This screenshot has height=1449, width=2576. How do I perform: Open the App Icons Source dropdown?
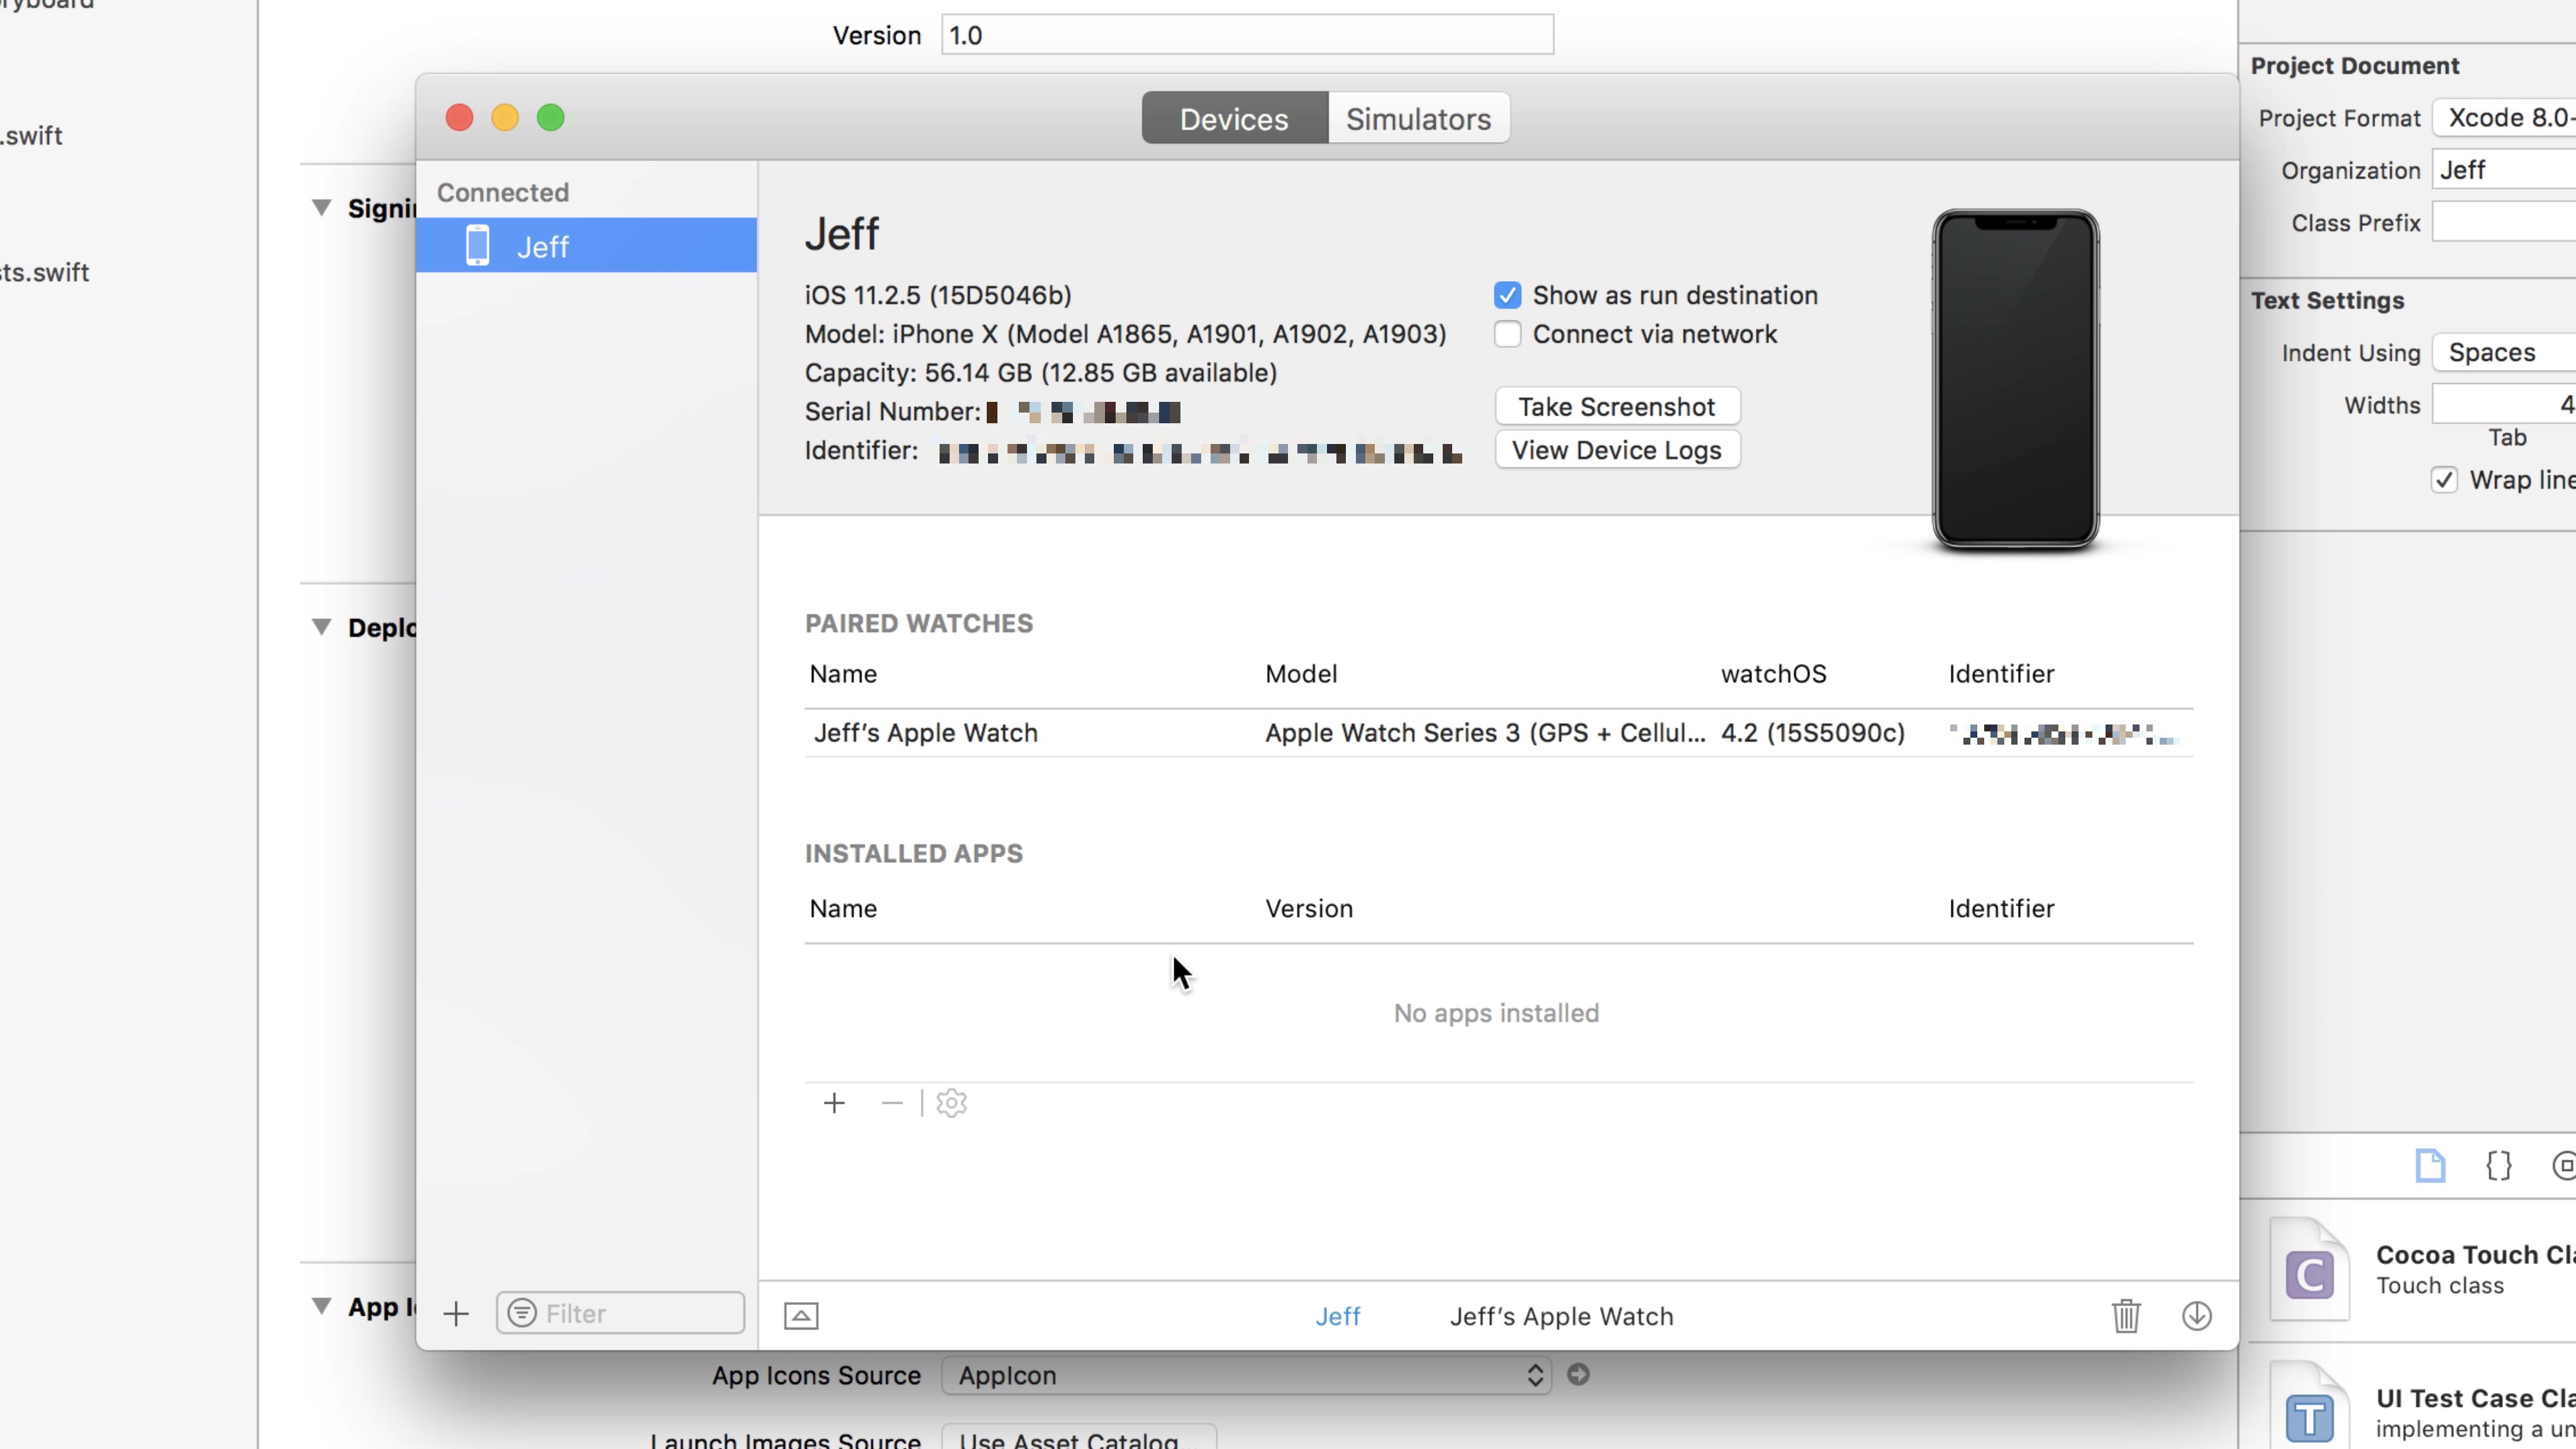click(x=1245, y=1375)
